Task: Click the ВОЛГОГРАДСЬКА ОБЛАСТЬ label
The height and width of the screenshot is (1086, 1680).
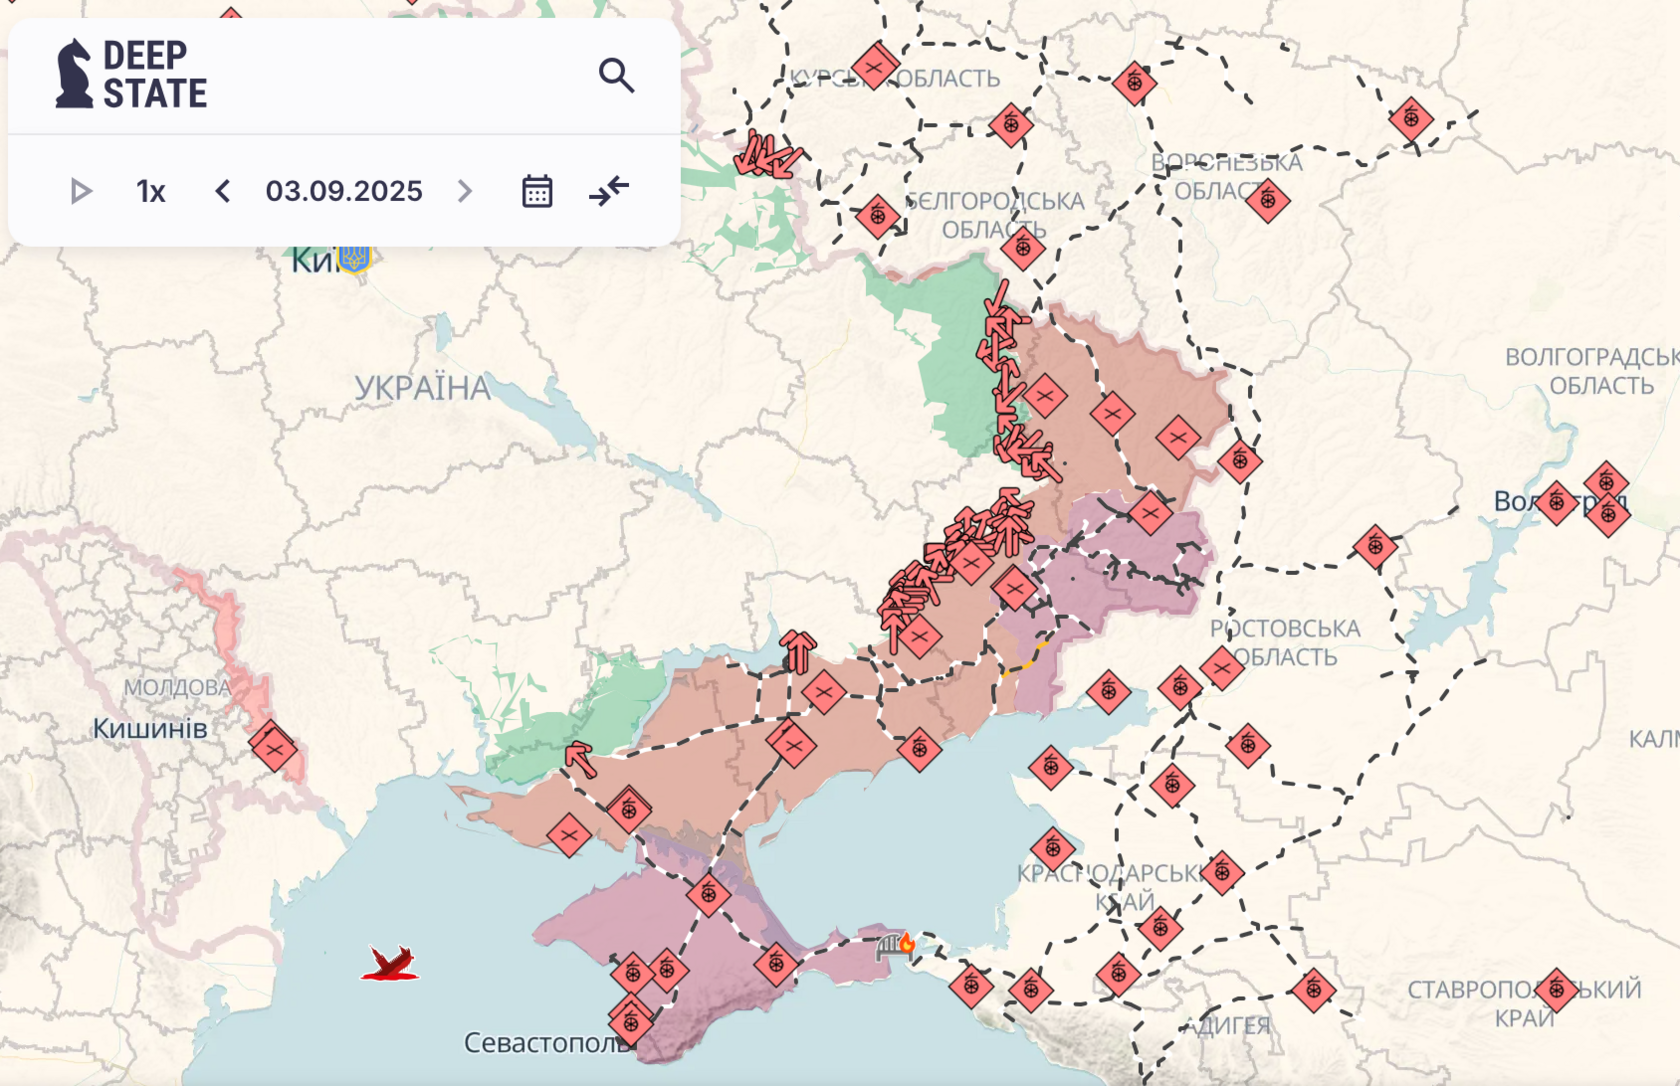Action: click(x=1592, y=371)
